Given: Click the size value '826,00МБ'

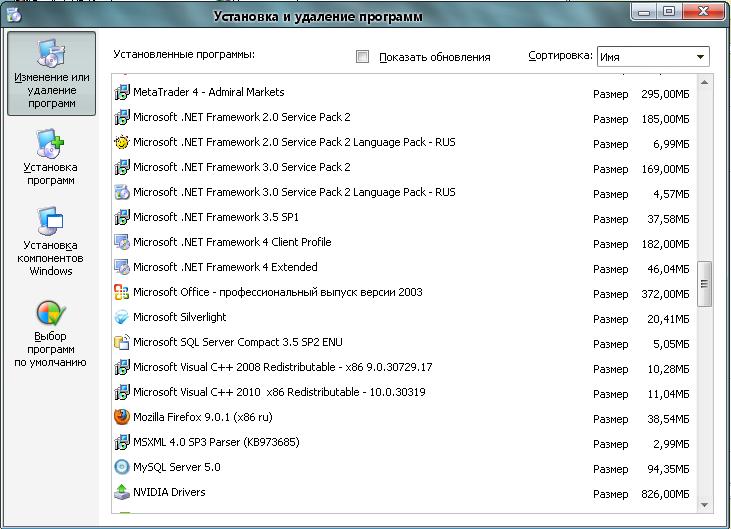Looking at the screenshot, I should pyautogui.click(x=665, y=494).
